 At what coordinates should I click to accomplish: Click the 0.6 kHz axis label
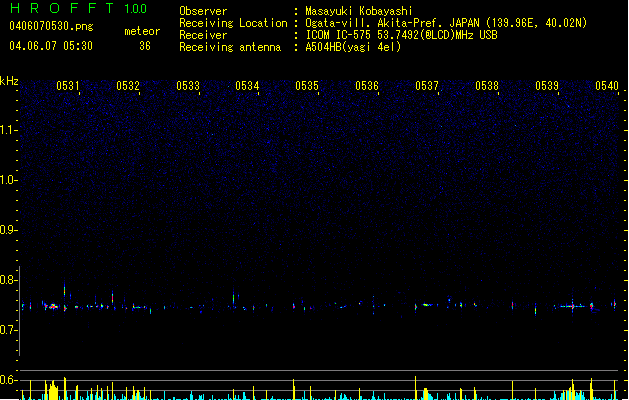[8, 380]
